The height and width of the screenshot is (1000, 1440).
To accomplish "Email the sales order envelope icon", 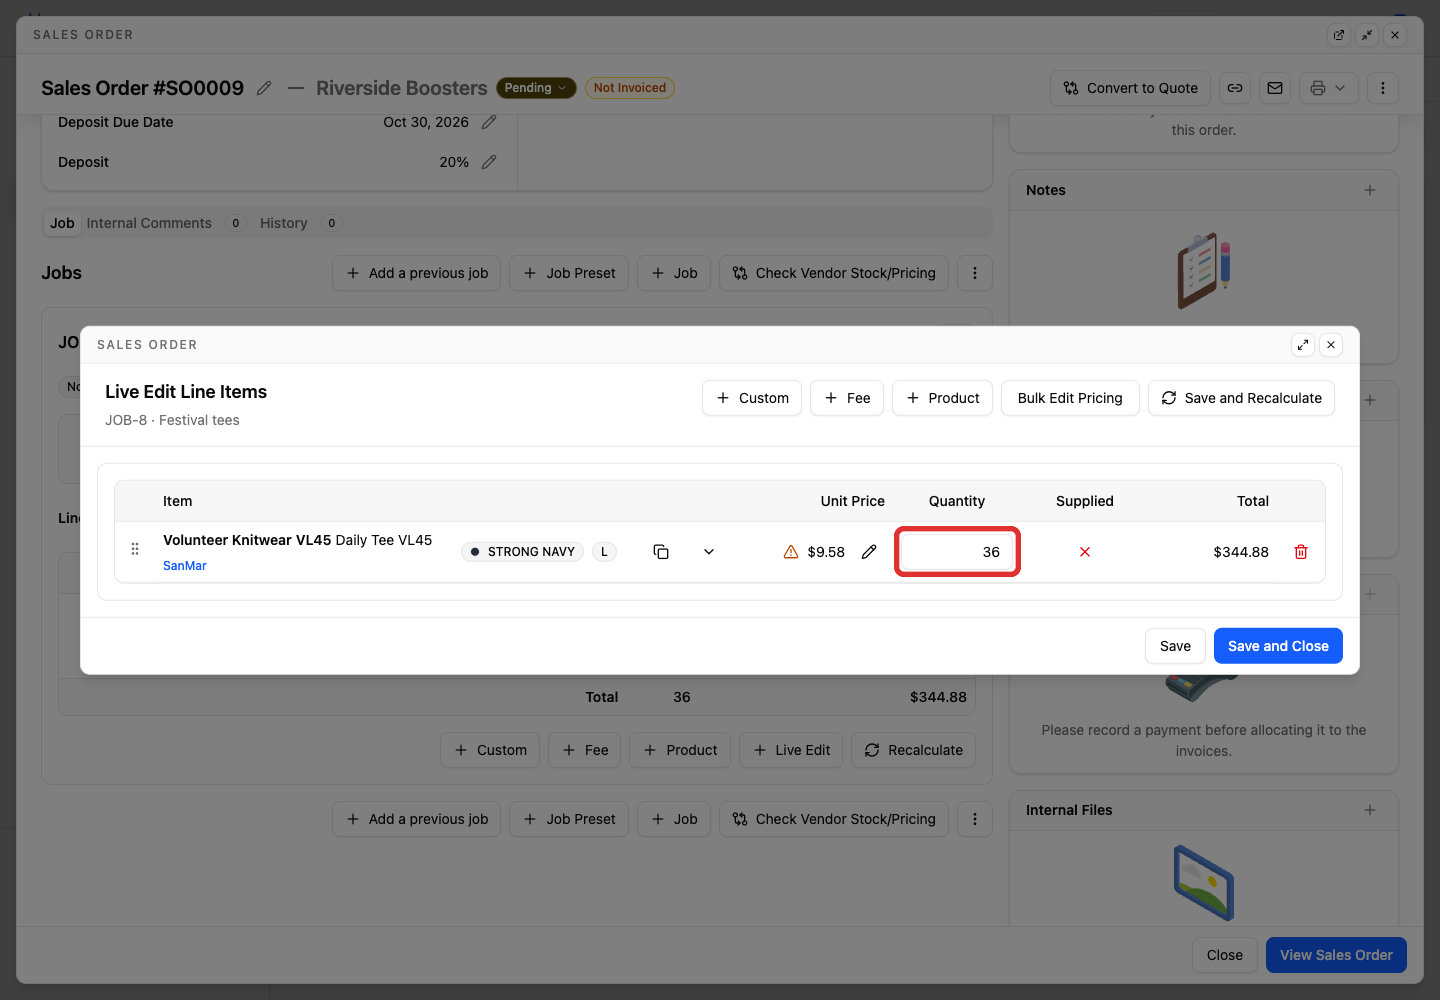I will click(1275, 88).
